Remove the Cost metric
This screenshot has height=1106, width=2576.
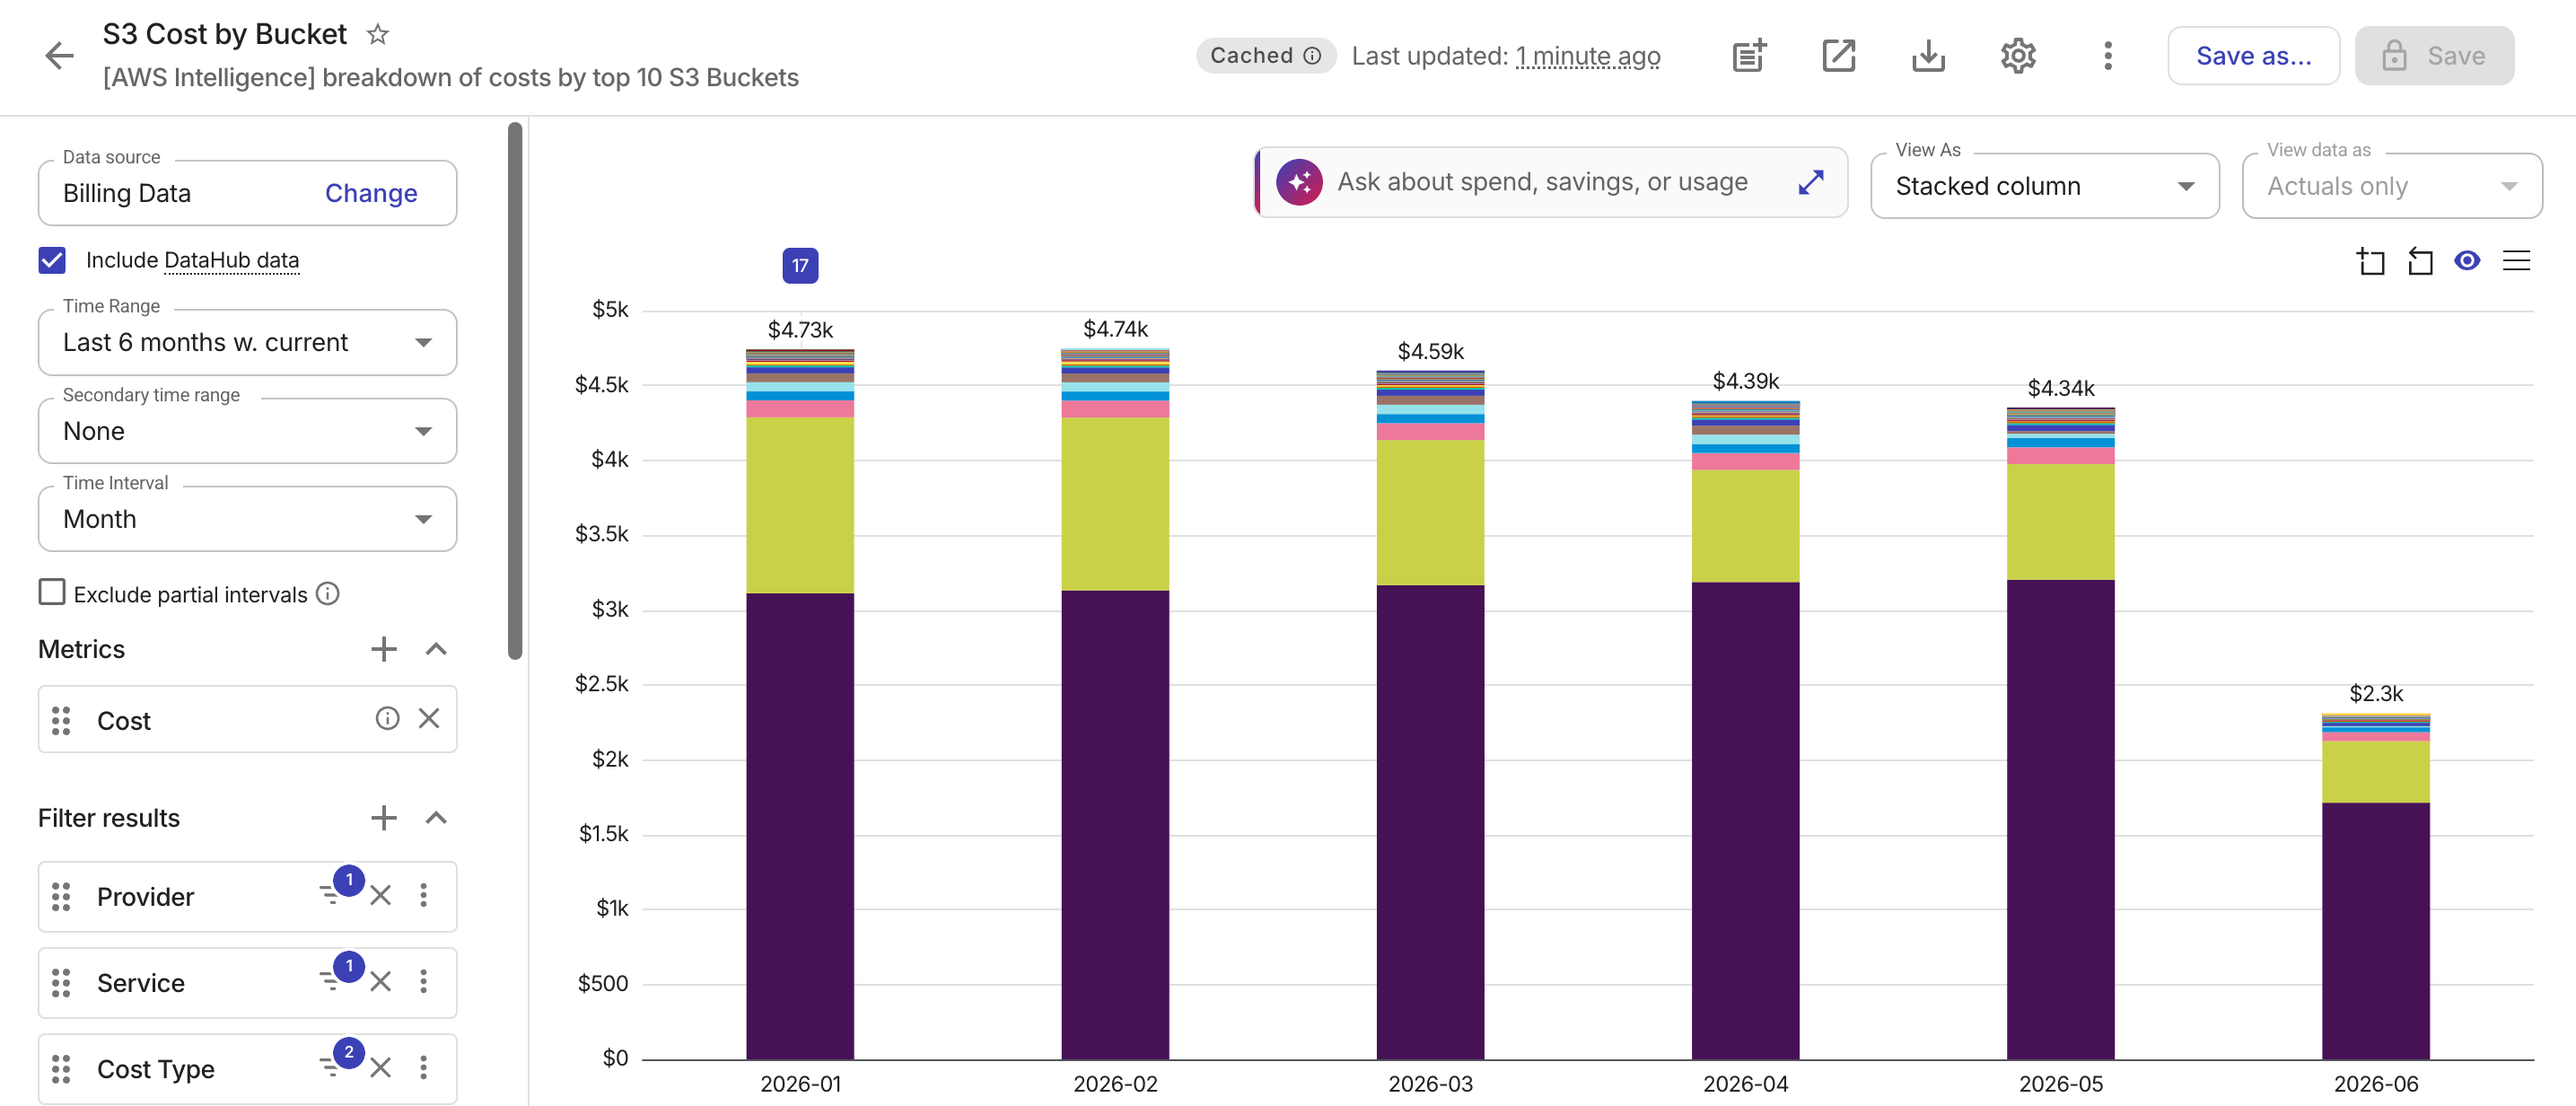(x=429, y=718)
